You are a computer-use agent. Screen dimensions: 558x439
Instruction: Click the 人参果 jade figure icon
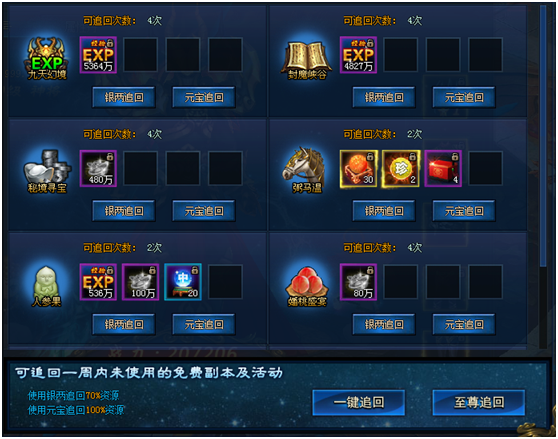47,286
